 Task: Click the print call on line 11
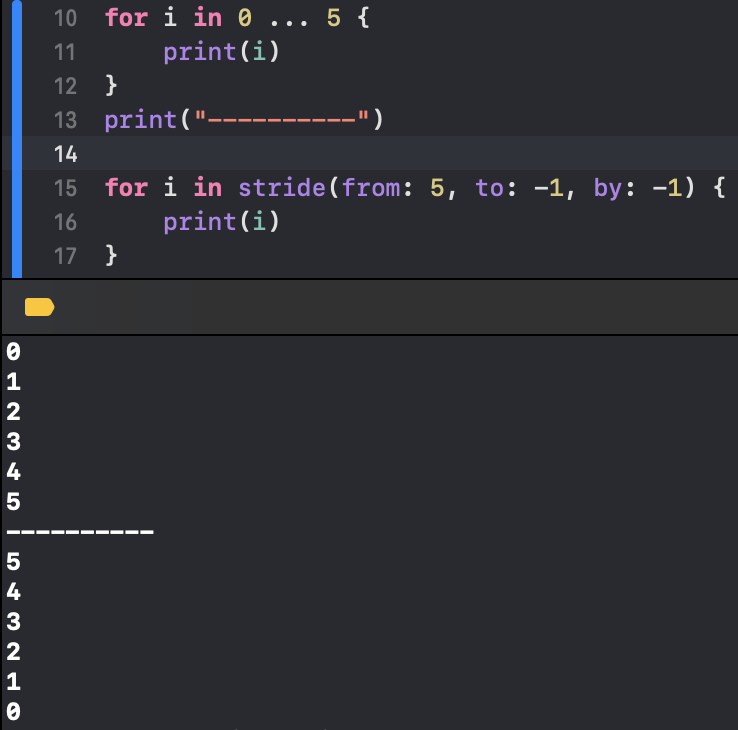[x=221, y=51]
